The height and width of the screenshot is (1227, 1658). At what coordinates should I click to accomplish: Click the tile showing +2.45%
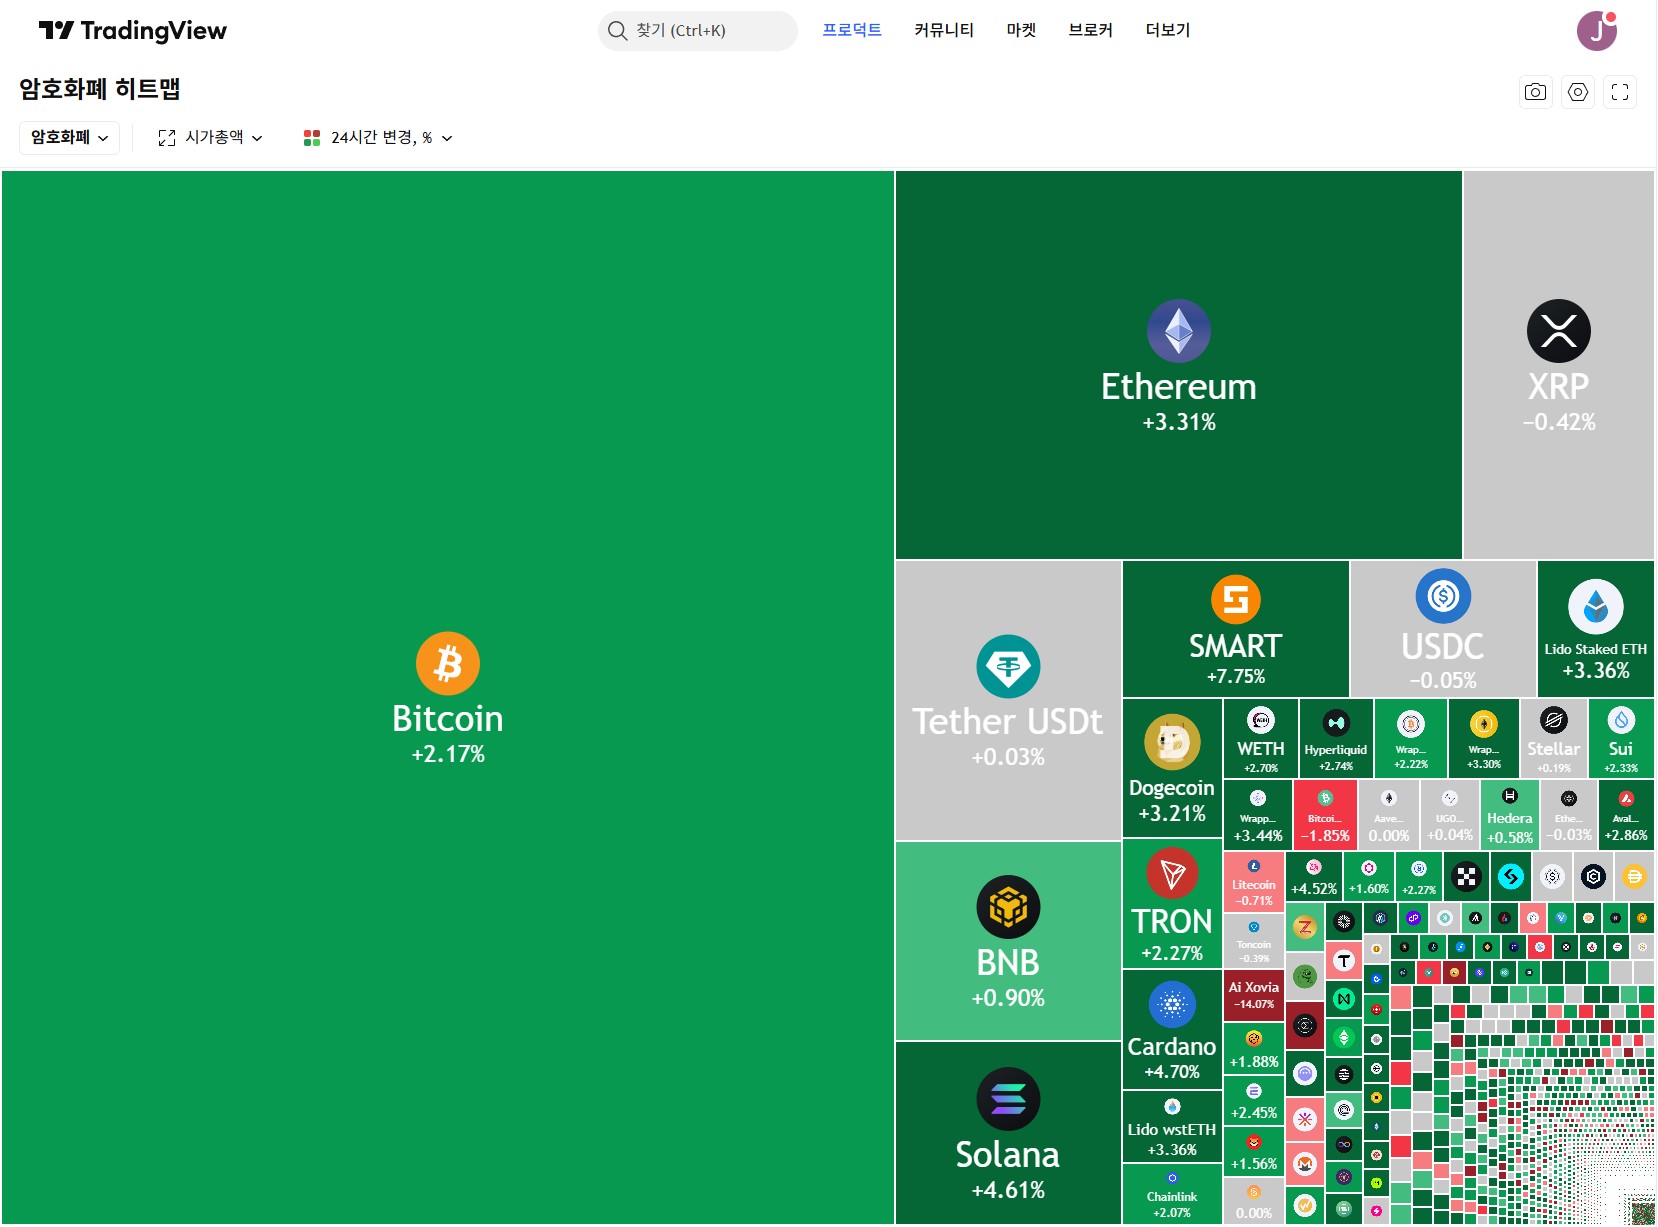point(1254,1101)
